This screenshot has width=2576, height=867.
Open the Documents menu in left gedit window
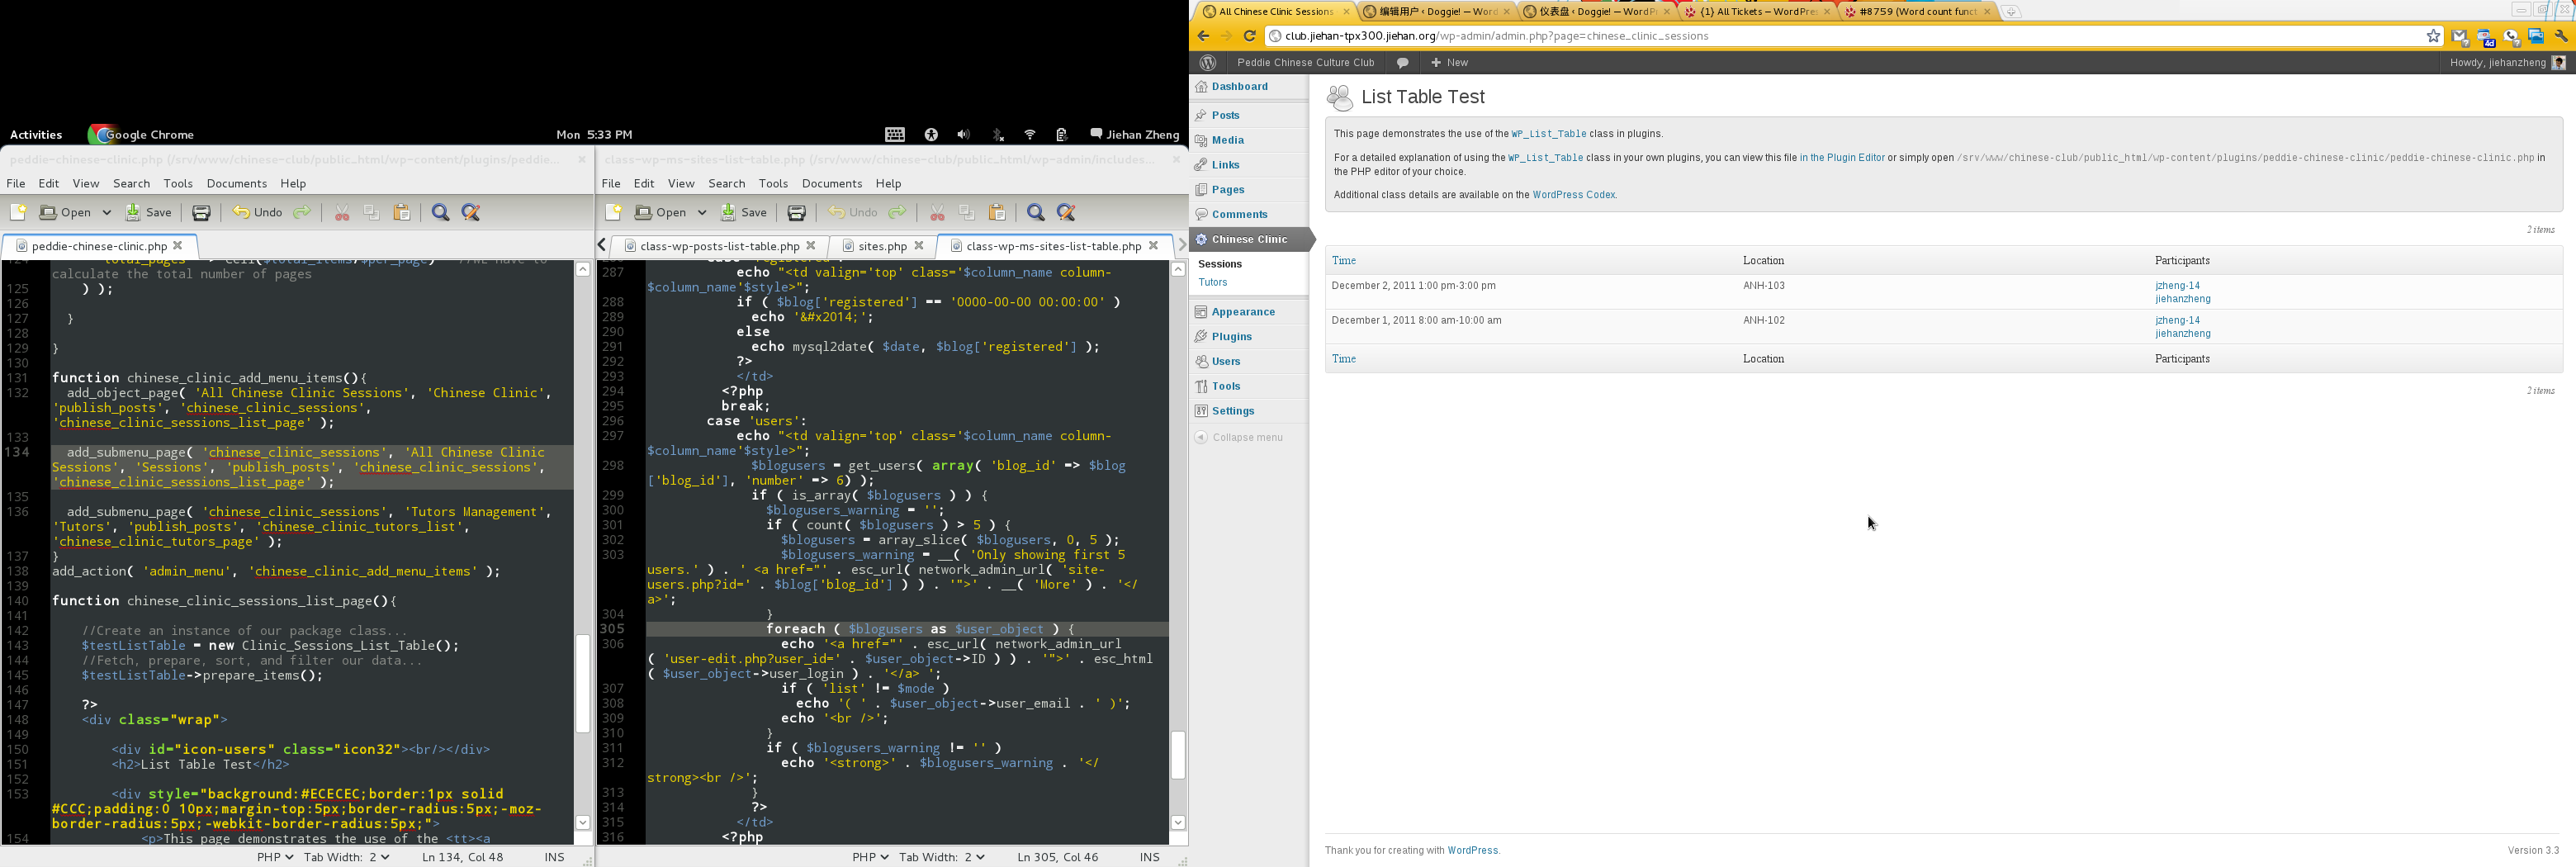coord(236,183)
